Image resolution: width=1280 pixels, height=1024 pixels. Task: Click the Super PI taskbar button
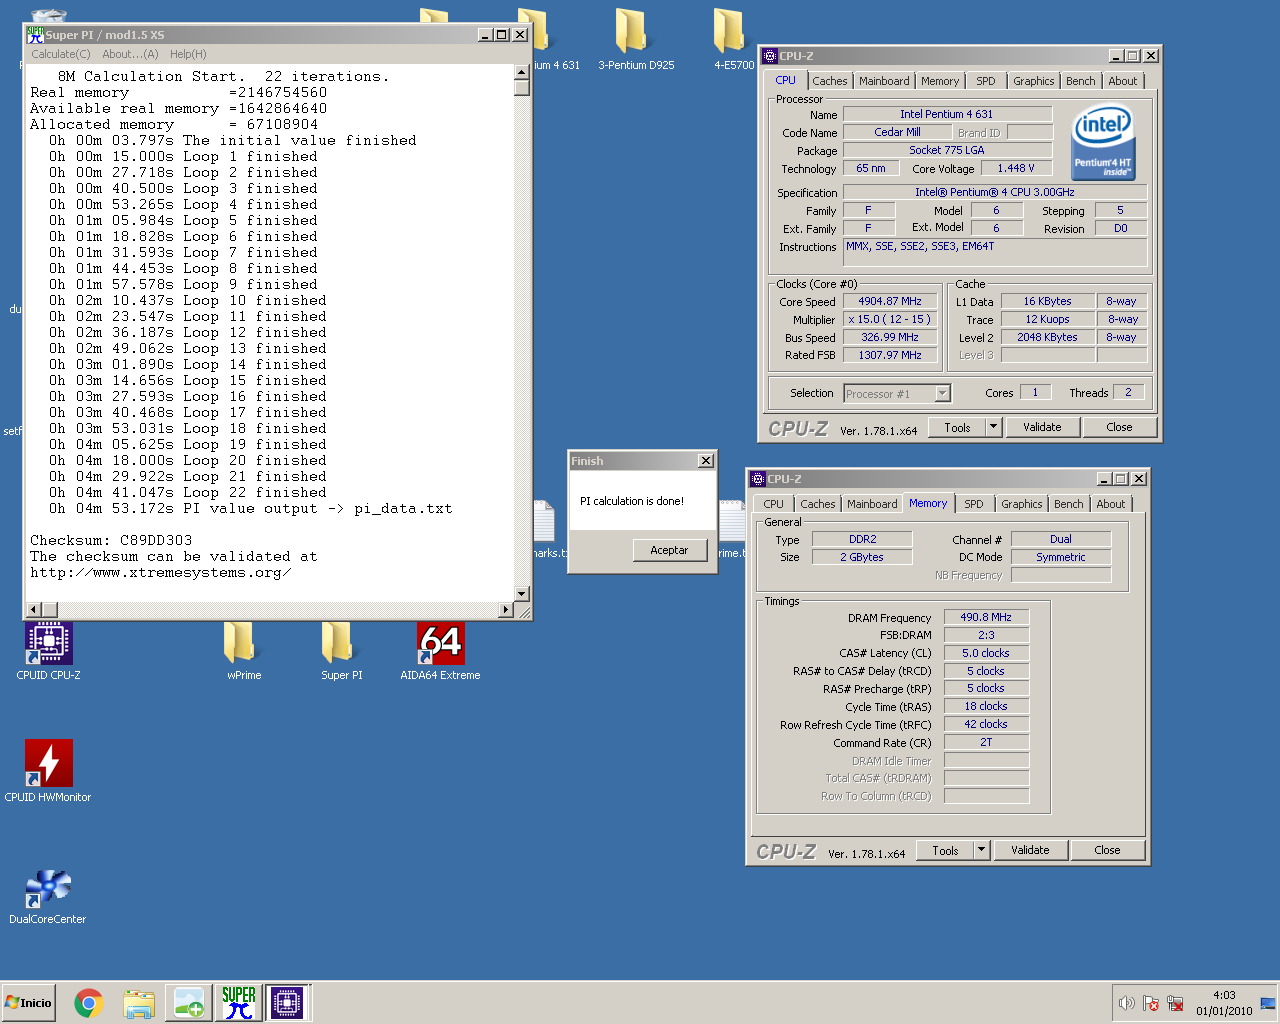click(239, 1003)
